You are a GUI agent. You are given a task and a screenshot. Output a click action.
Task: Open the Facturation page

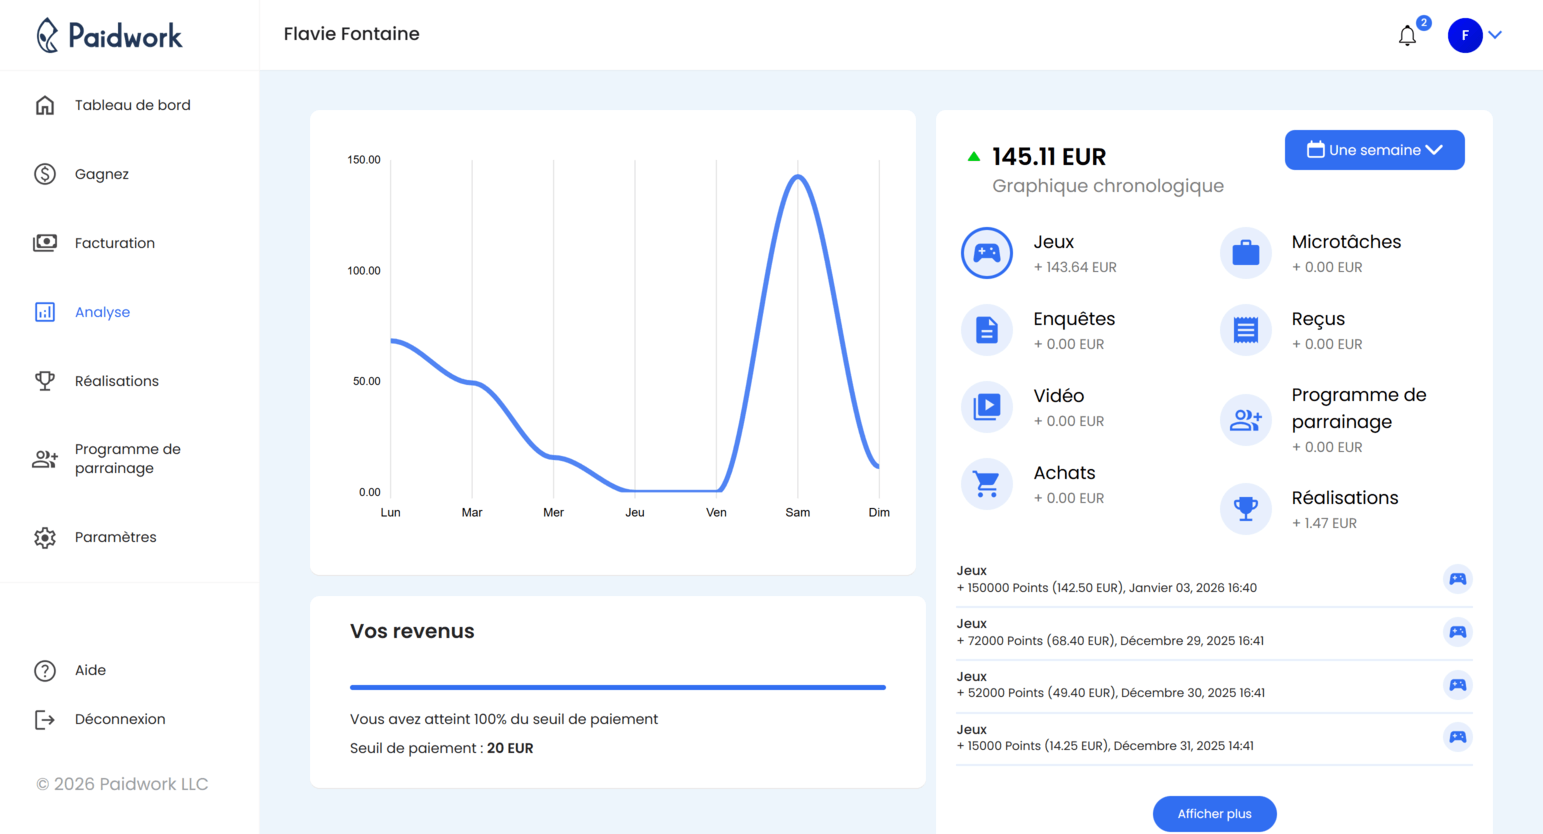(114, 243)
